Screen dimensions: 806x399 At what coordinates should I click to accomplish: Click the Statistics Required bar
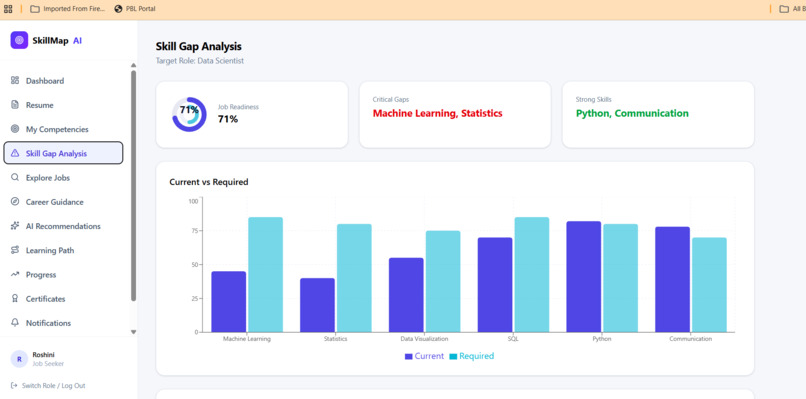point(354,278)
